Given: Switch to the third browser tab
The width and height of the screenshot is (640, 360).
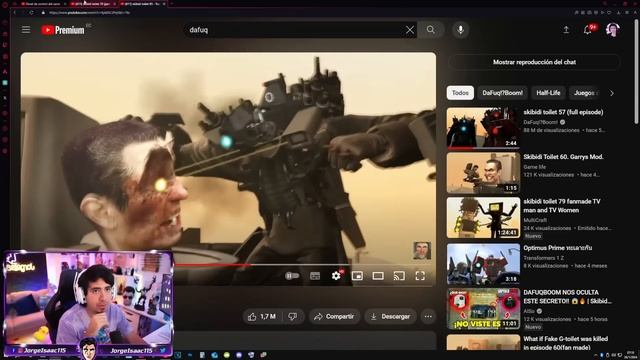Looking at the screenshot, I should point(143,4).
